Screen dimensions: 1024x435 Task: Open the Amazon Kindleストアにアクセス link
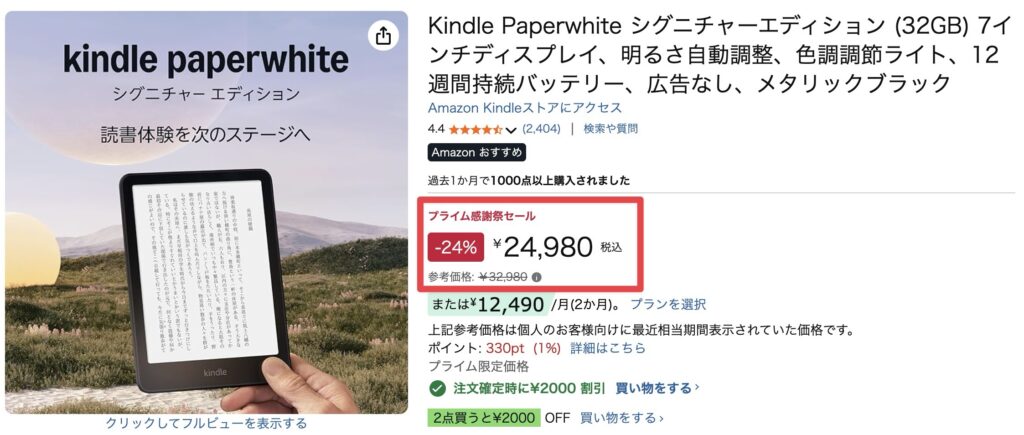pos(524,107)
